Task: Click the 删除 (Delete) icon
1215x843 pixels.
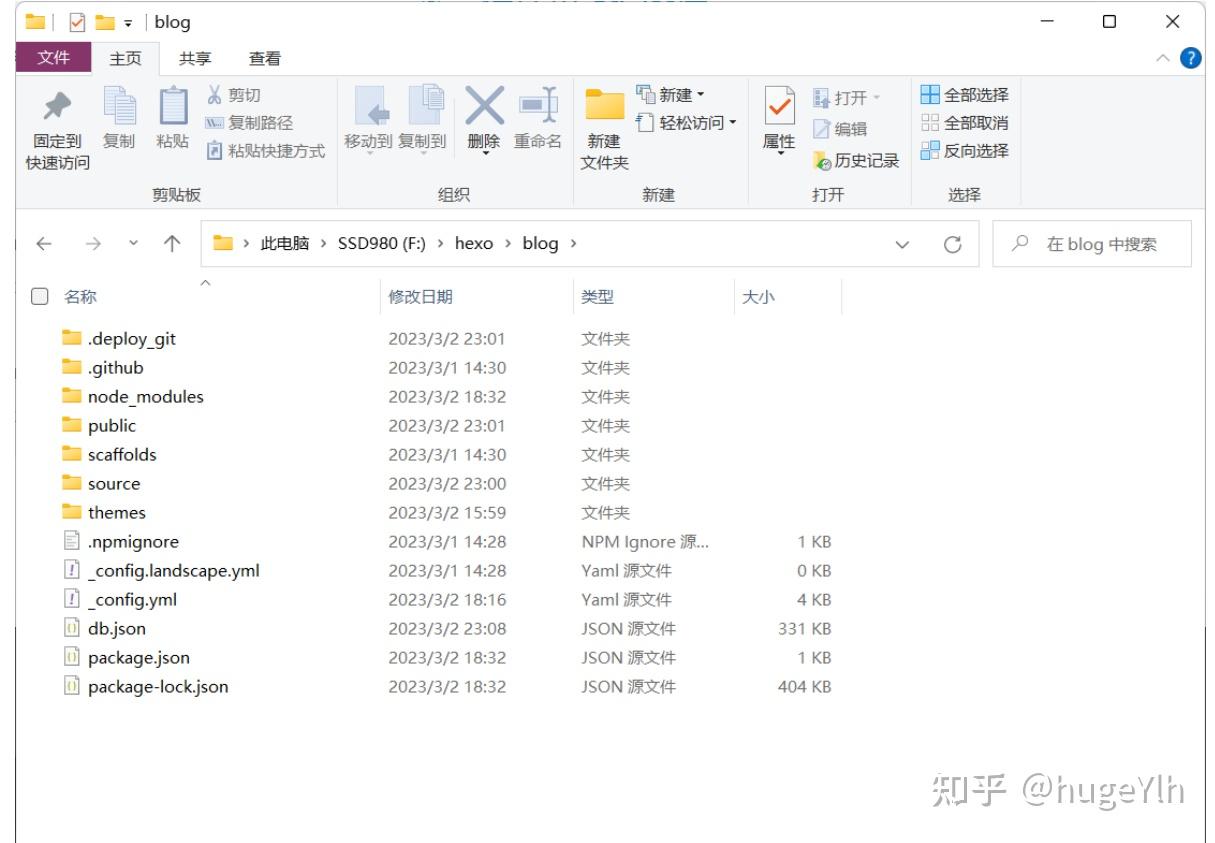Action: (x=484, y=120)
